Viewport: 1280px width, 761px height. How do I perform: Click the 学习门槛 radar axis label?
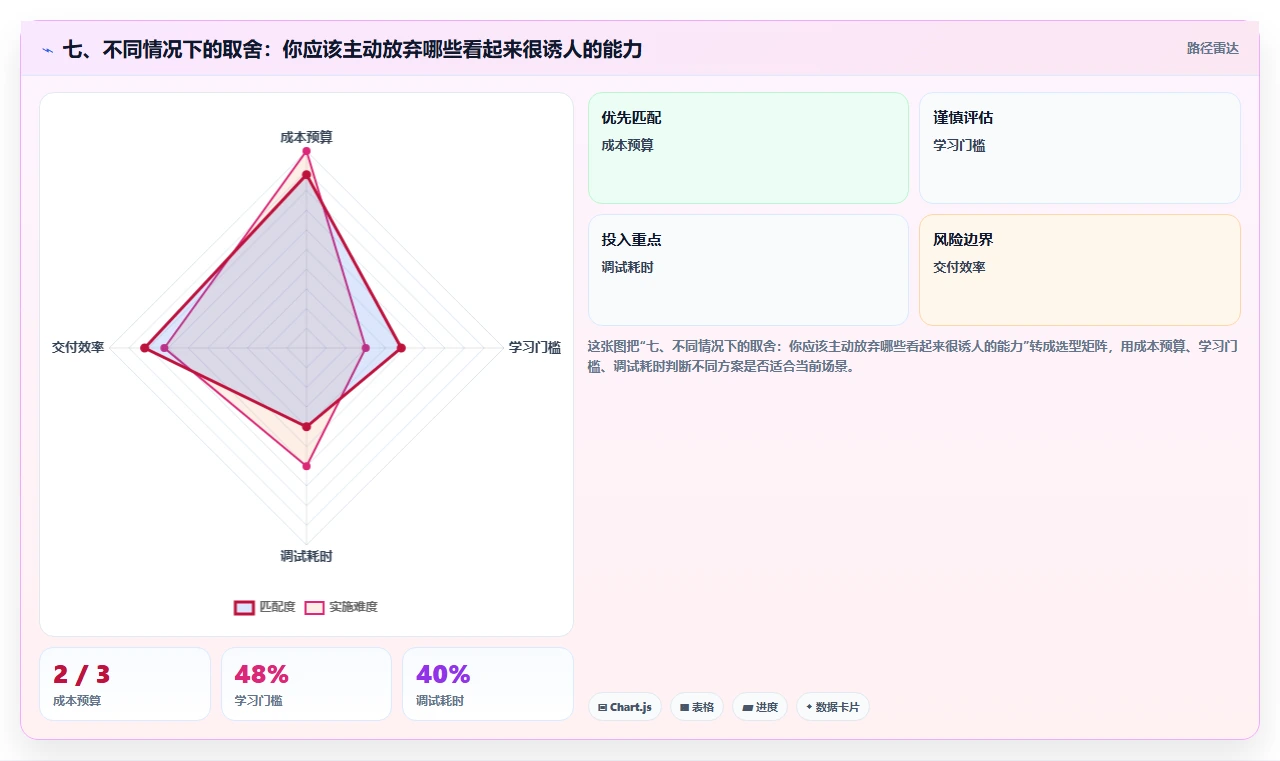click(535, 348)
